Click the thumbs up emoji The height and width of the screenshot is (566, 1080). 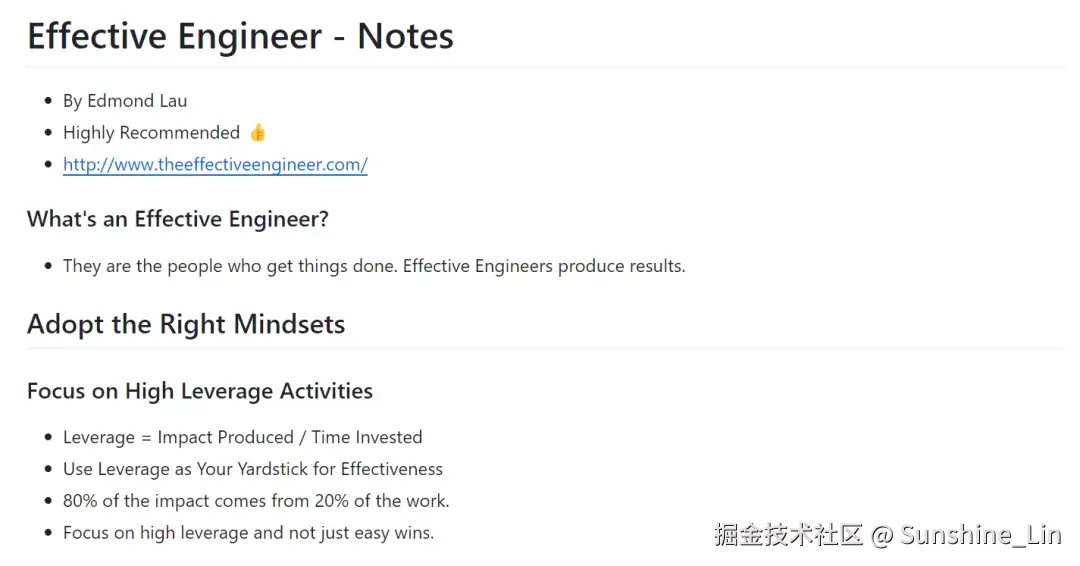pyautogui.click(x=258, y=133)
